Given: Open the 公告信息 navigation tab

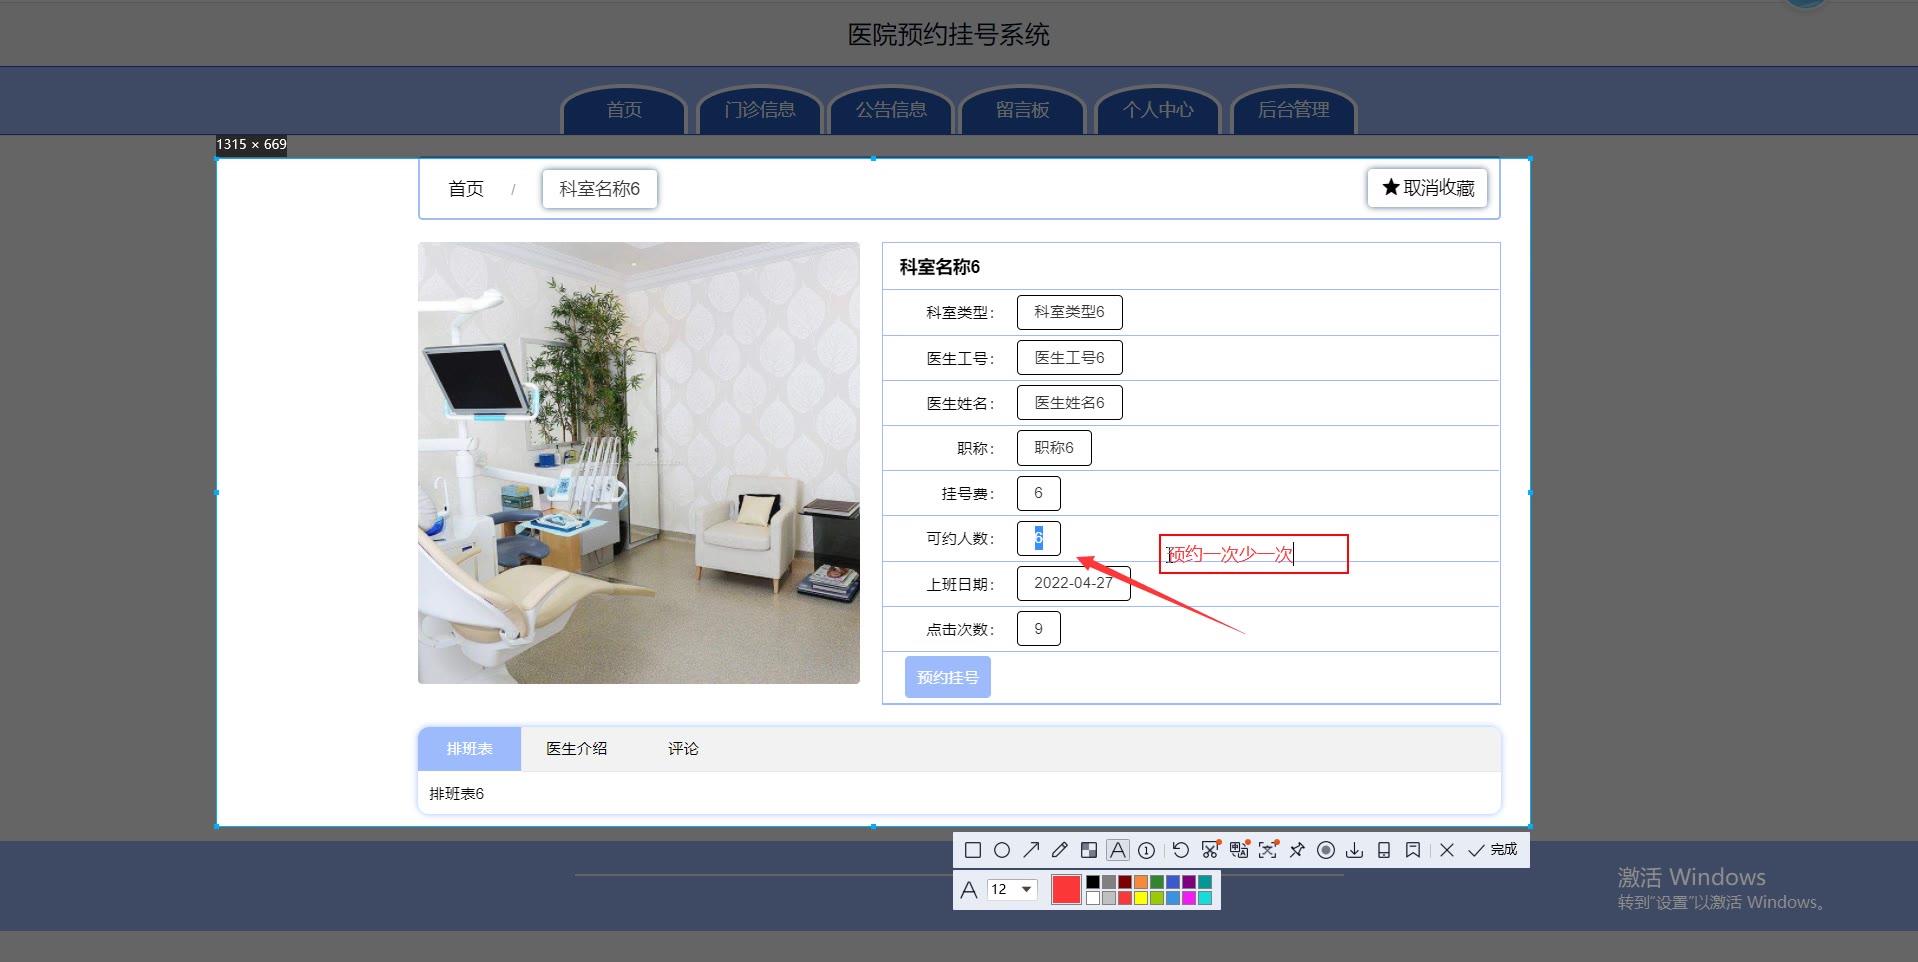Looking at the screenshot, I should click(891, 110).
